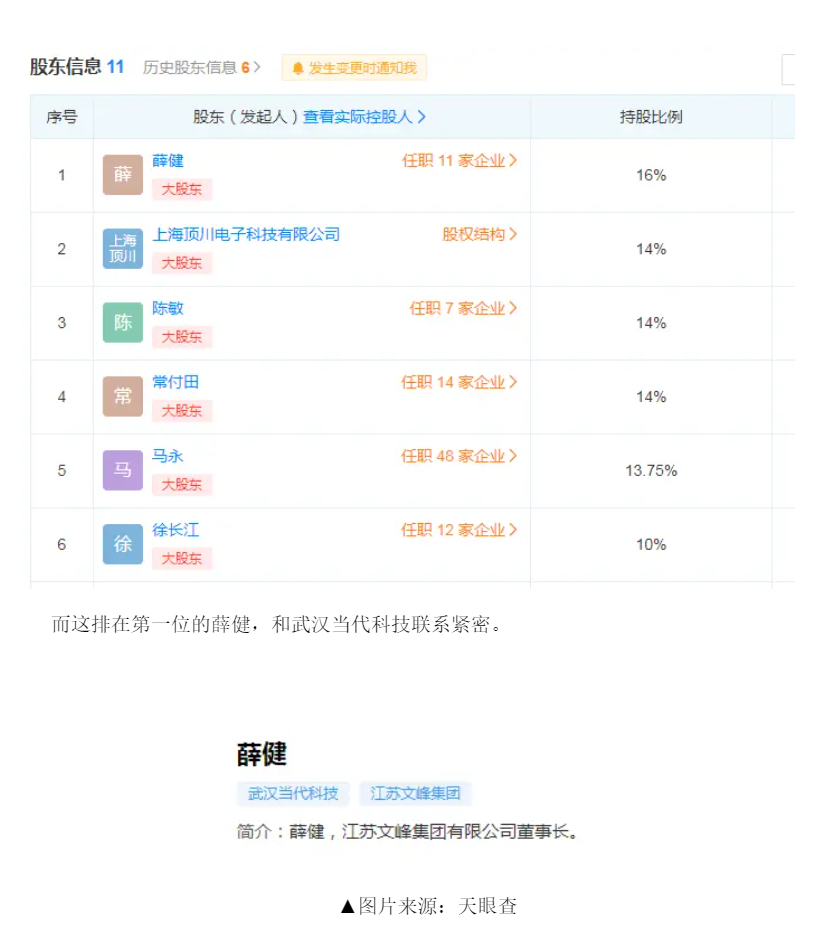Click the 马 avatar icon for 马永
This screenshot has height=938, width=815.
123,470
